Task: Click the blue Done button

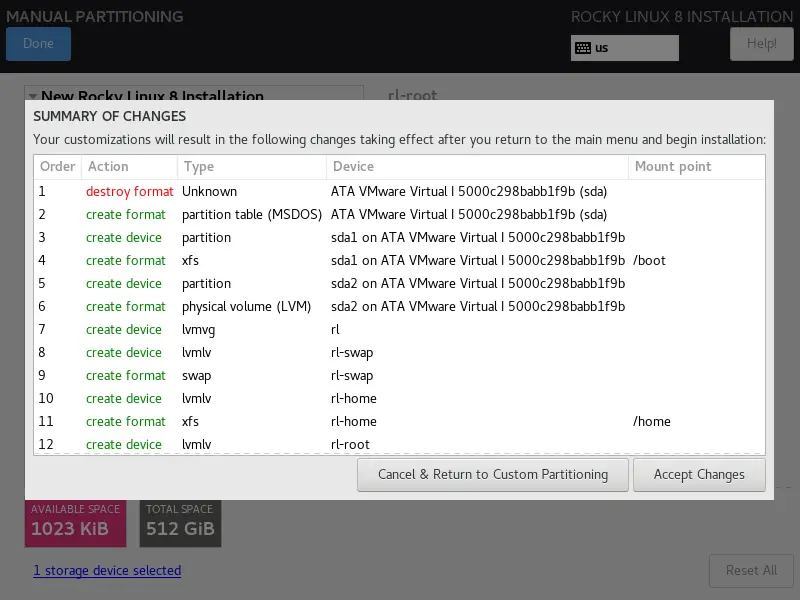Action: click(x=38, y=44)
